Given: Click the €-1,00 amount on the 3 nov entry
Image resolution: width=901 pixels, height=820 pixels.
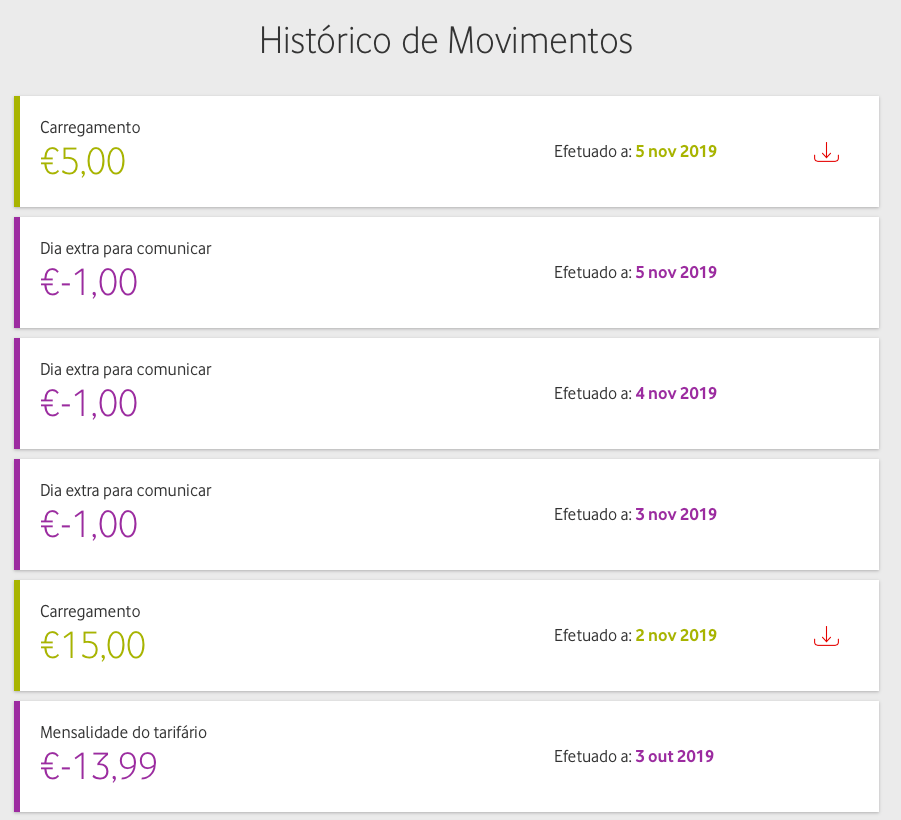Looking at the screenshot, I should click(x=89, y=524).
